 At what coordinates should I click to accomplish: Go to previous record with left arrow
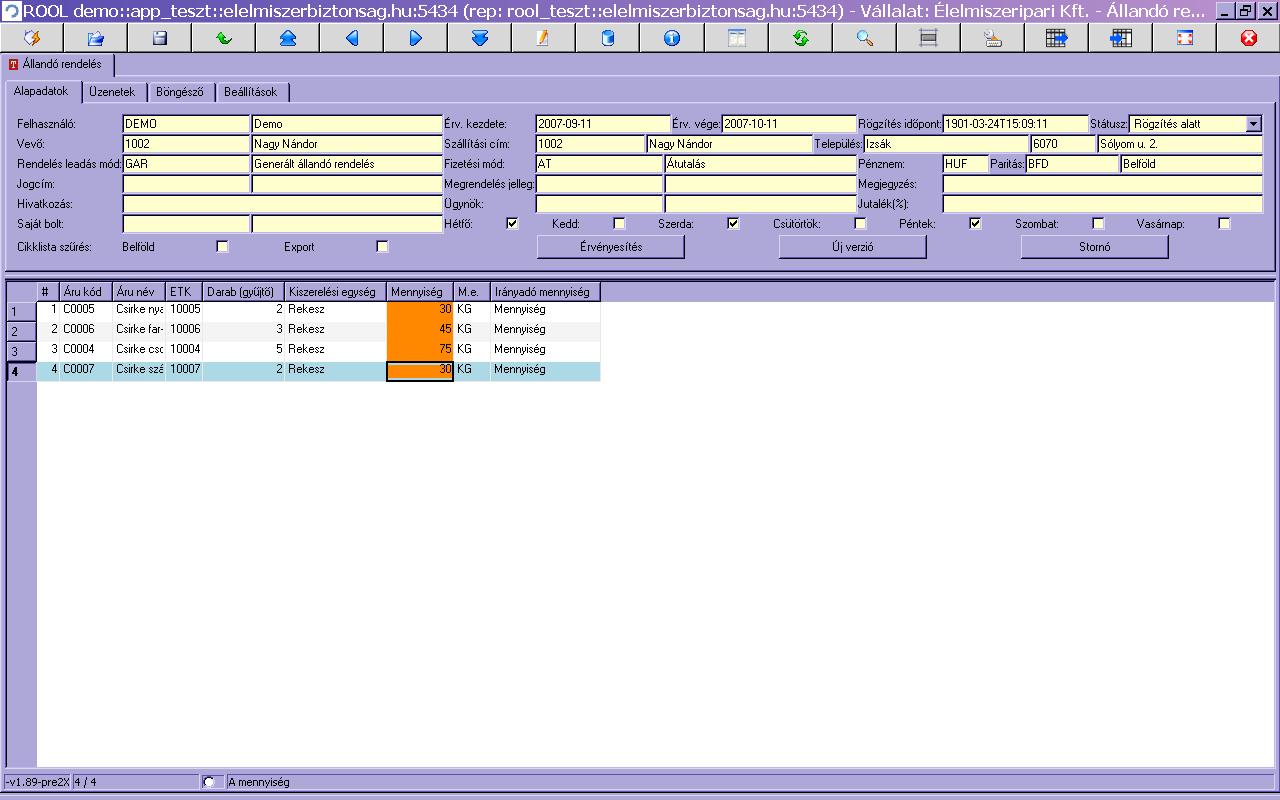click(x=352, y=38)
